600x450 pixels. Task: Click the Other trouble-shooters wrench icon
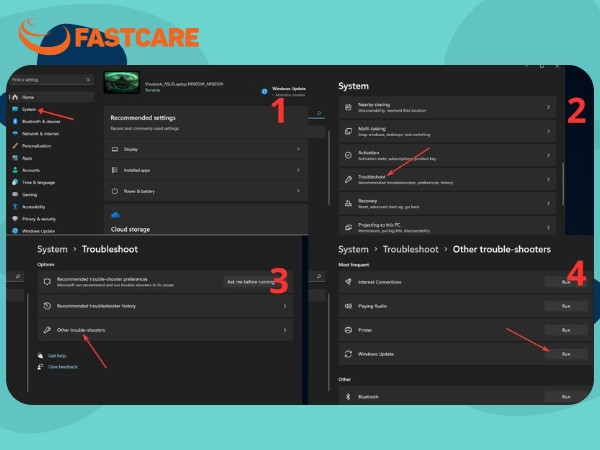click(x=47, y=330)
